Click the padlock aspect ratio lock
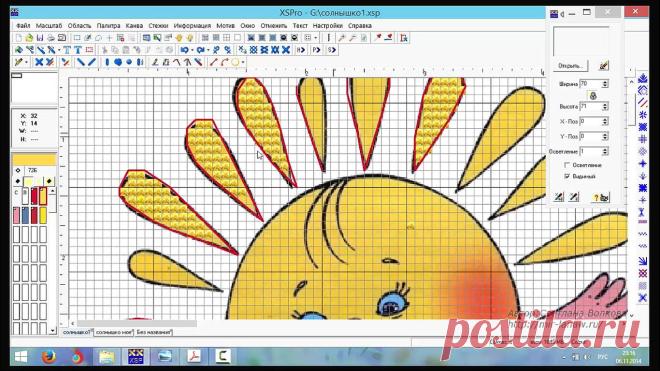 click(593, 96)
